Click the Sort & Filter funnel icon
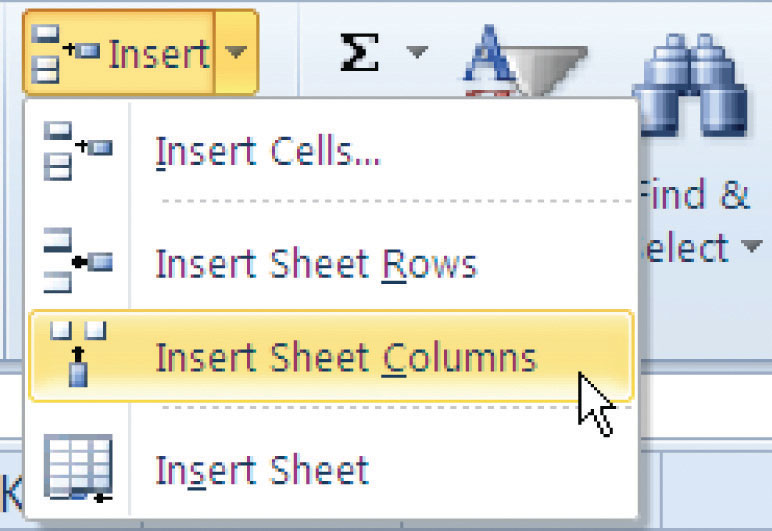Image resolution: width=772 pixels, height=531 pixels. 525,61
